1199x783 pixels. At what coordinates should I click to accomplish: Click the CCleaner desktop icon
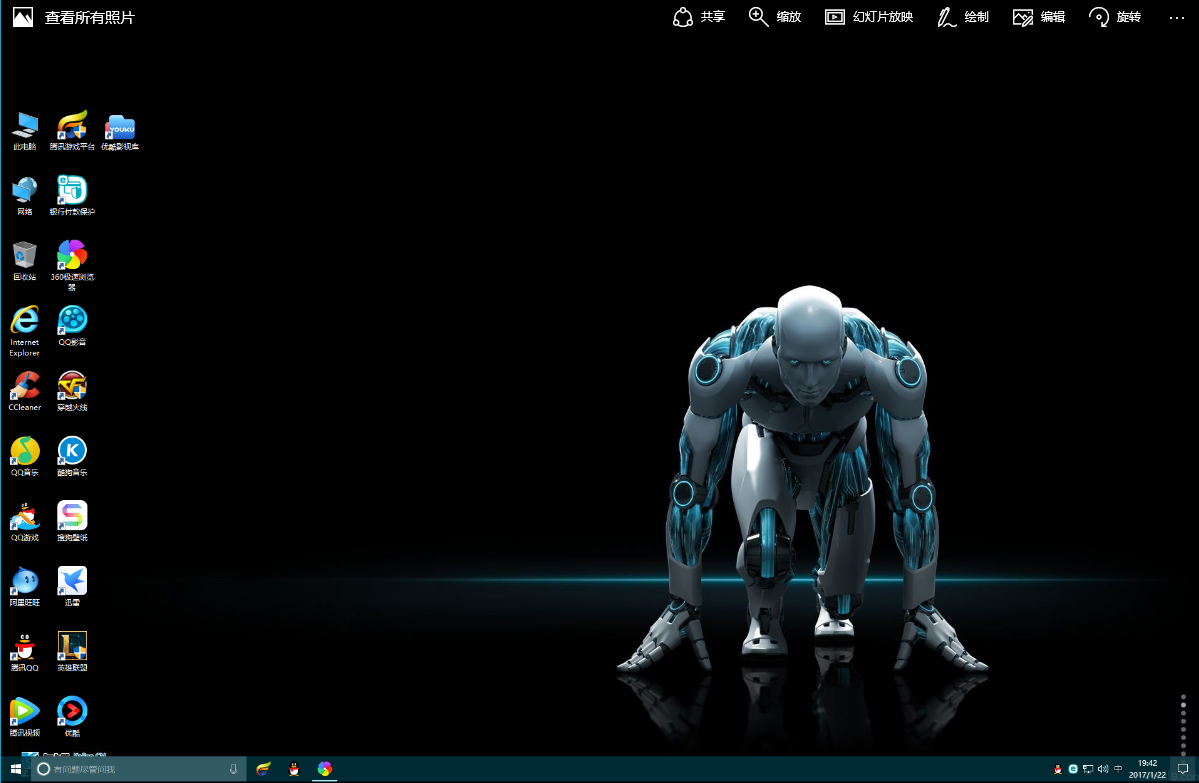click(24, 386)
